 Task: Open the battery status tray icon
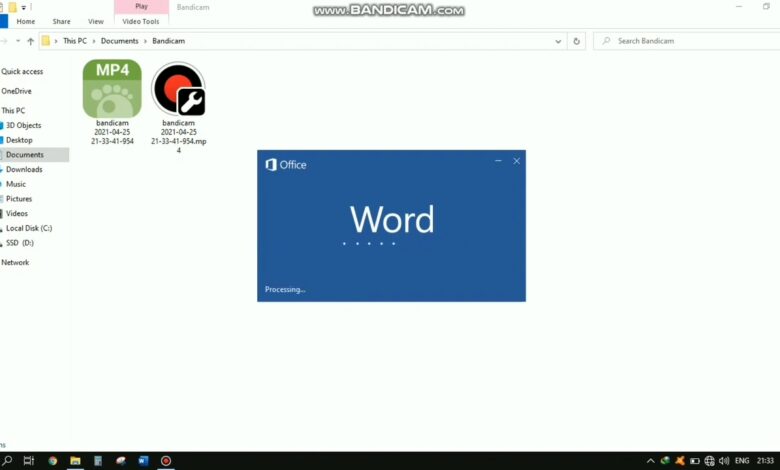click(695, 461)
